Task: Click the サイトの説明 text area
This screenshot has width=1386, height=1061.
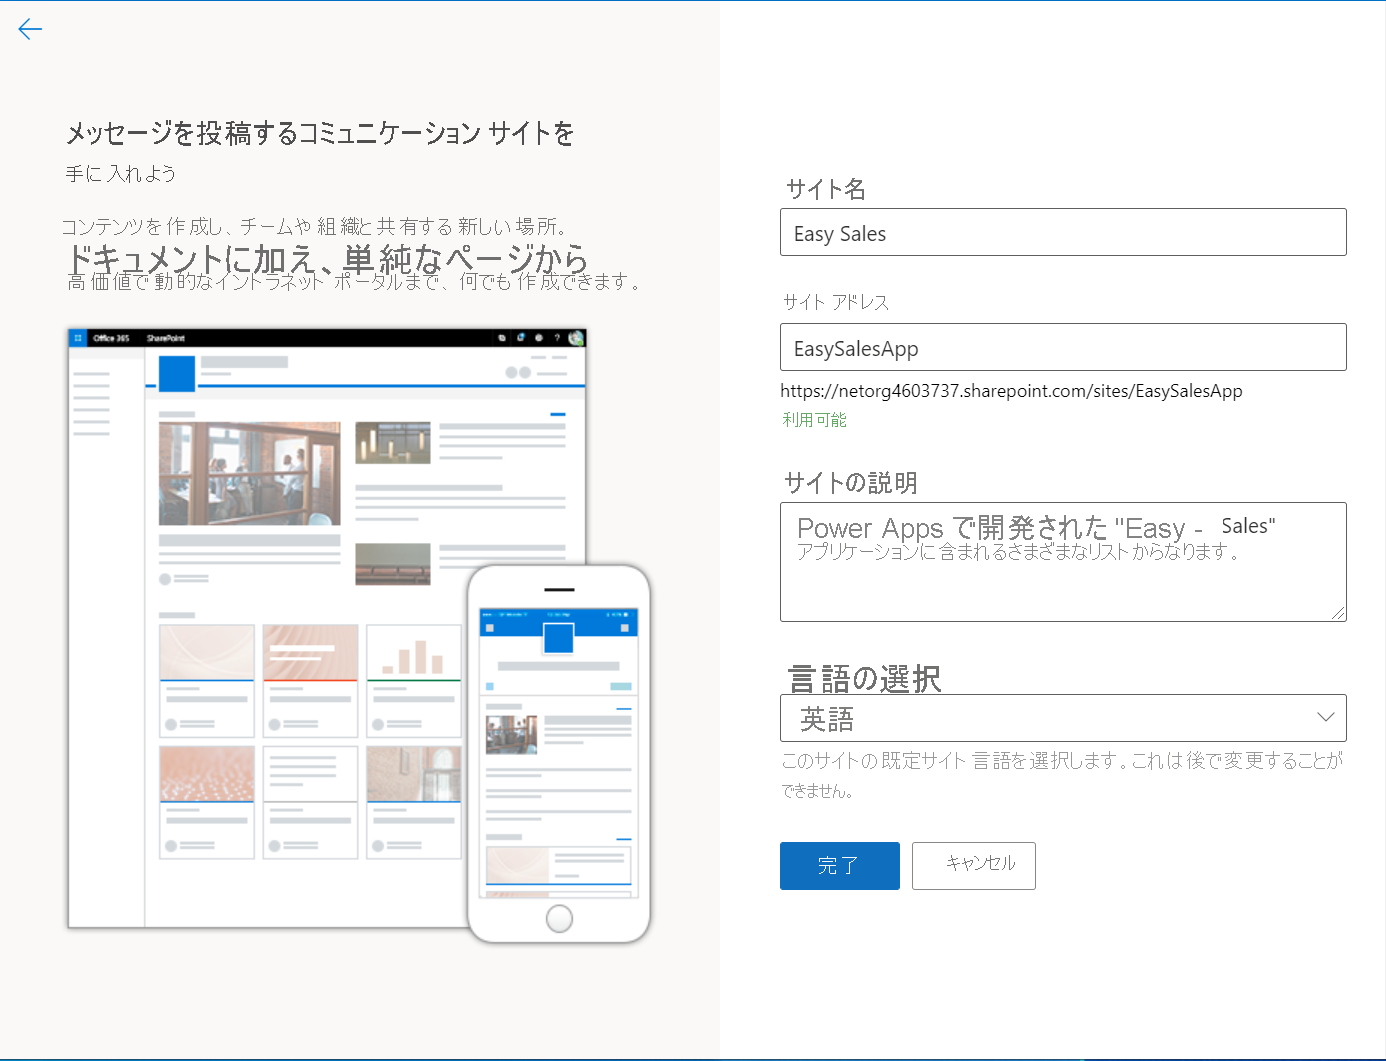Action: coord(1063,562)
